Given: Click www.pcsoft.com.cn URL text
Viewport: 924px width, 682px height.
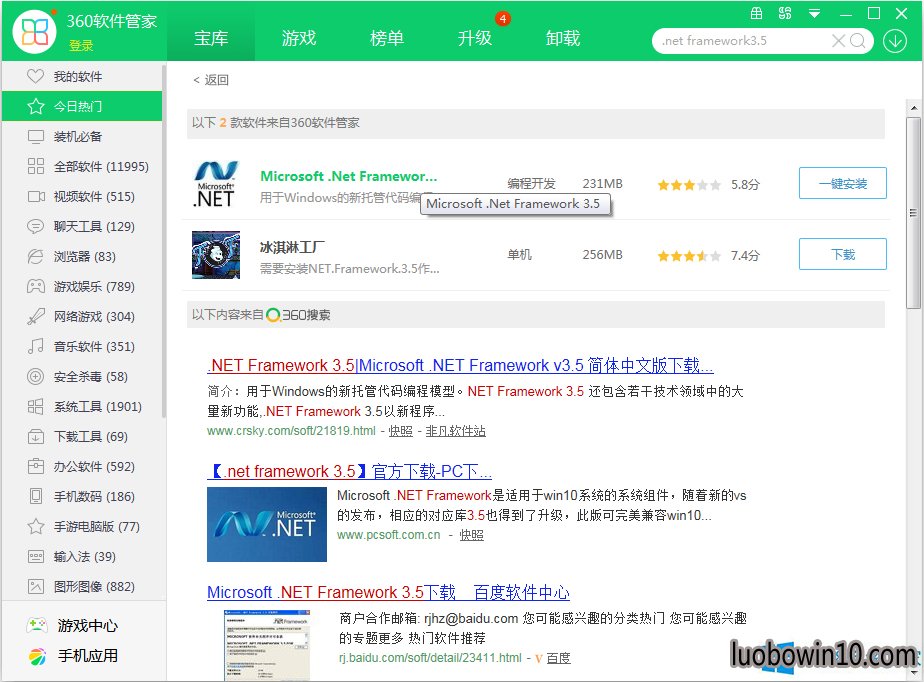Looking at the screenshot, I should point(388,535).
